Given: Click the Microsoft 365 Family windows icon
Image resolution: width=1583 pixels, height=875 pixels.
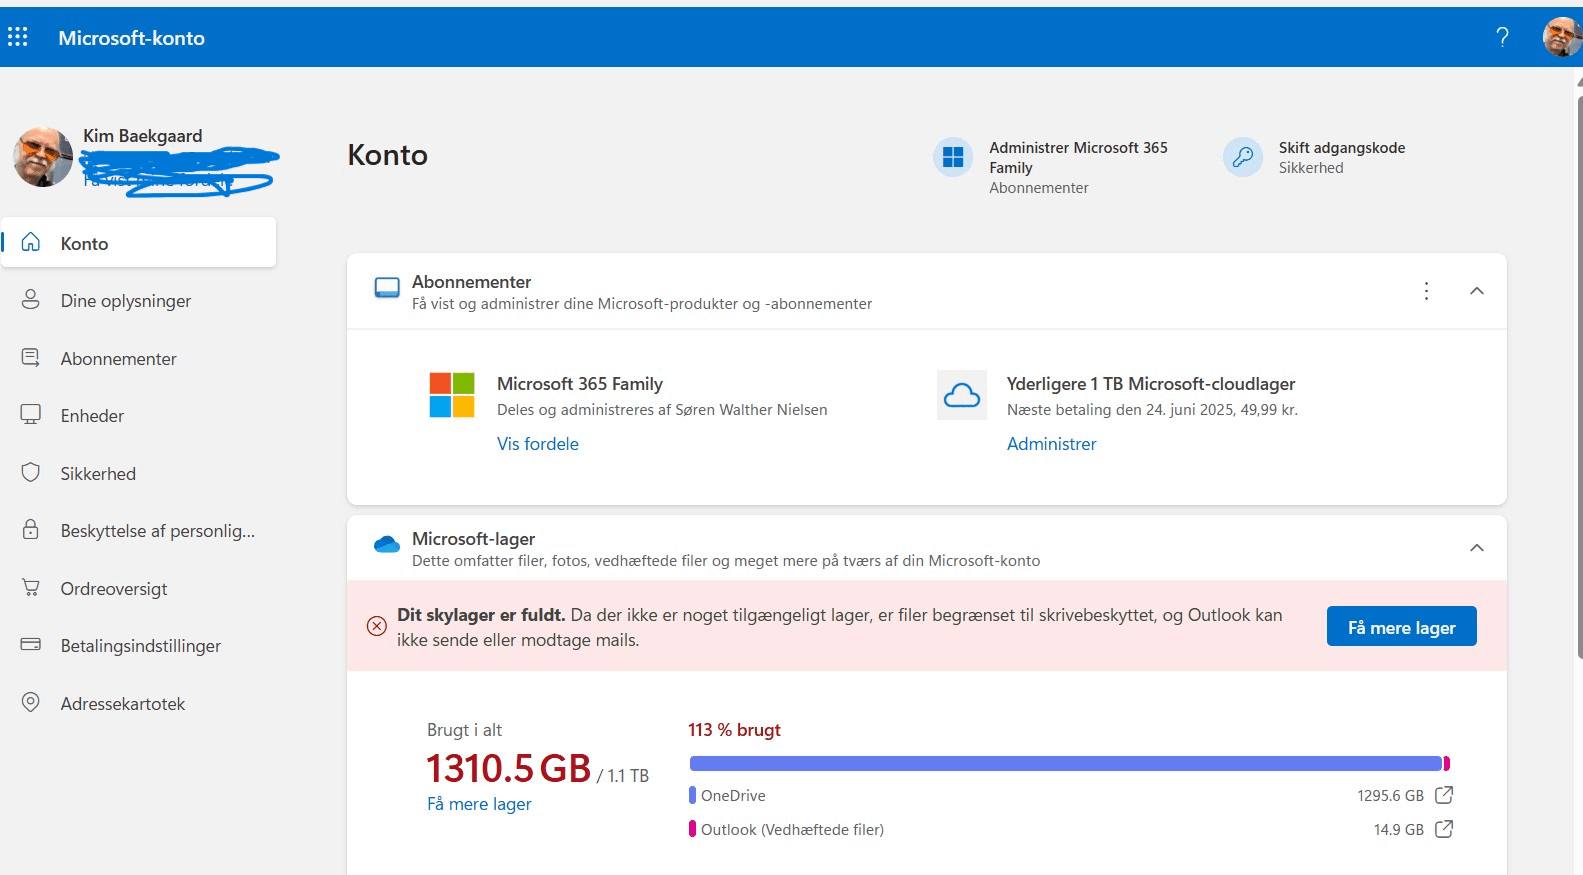Looking at the screenshot, I should click(x=953, y=157).
